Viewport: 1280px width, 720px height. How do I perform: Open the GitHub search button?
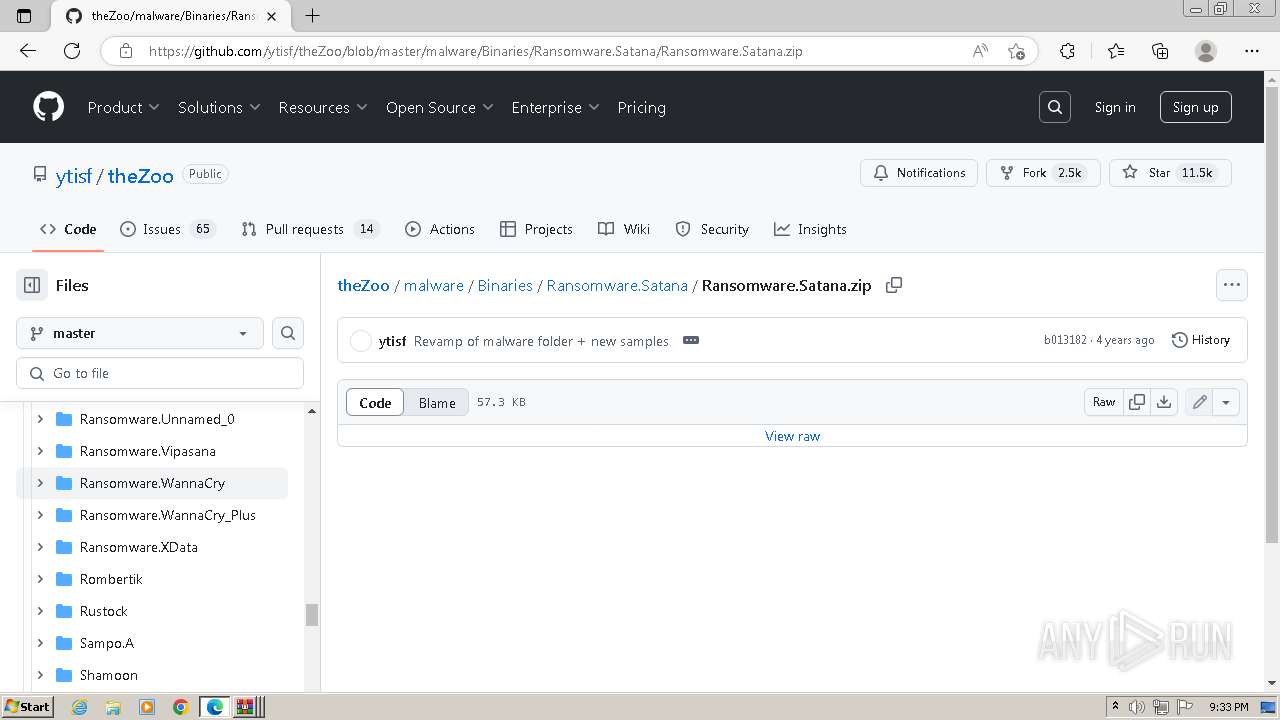pos(1055,107)
